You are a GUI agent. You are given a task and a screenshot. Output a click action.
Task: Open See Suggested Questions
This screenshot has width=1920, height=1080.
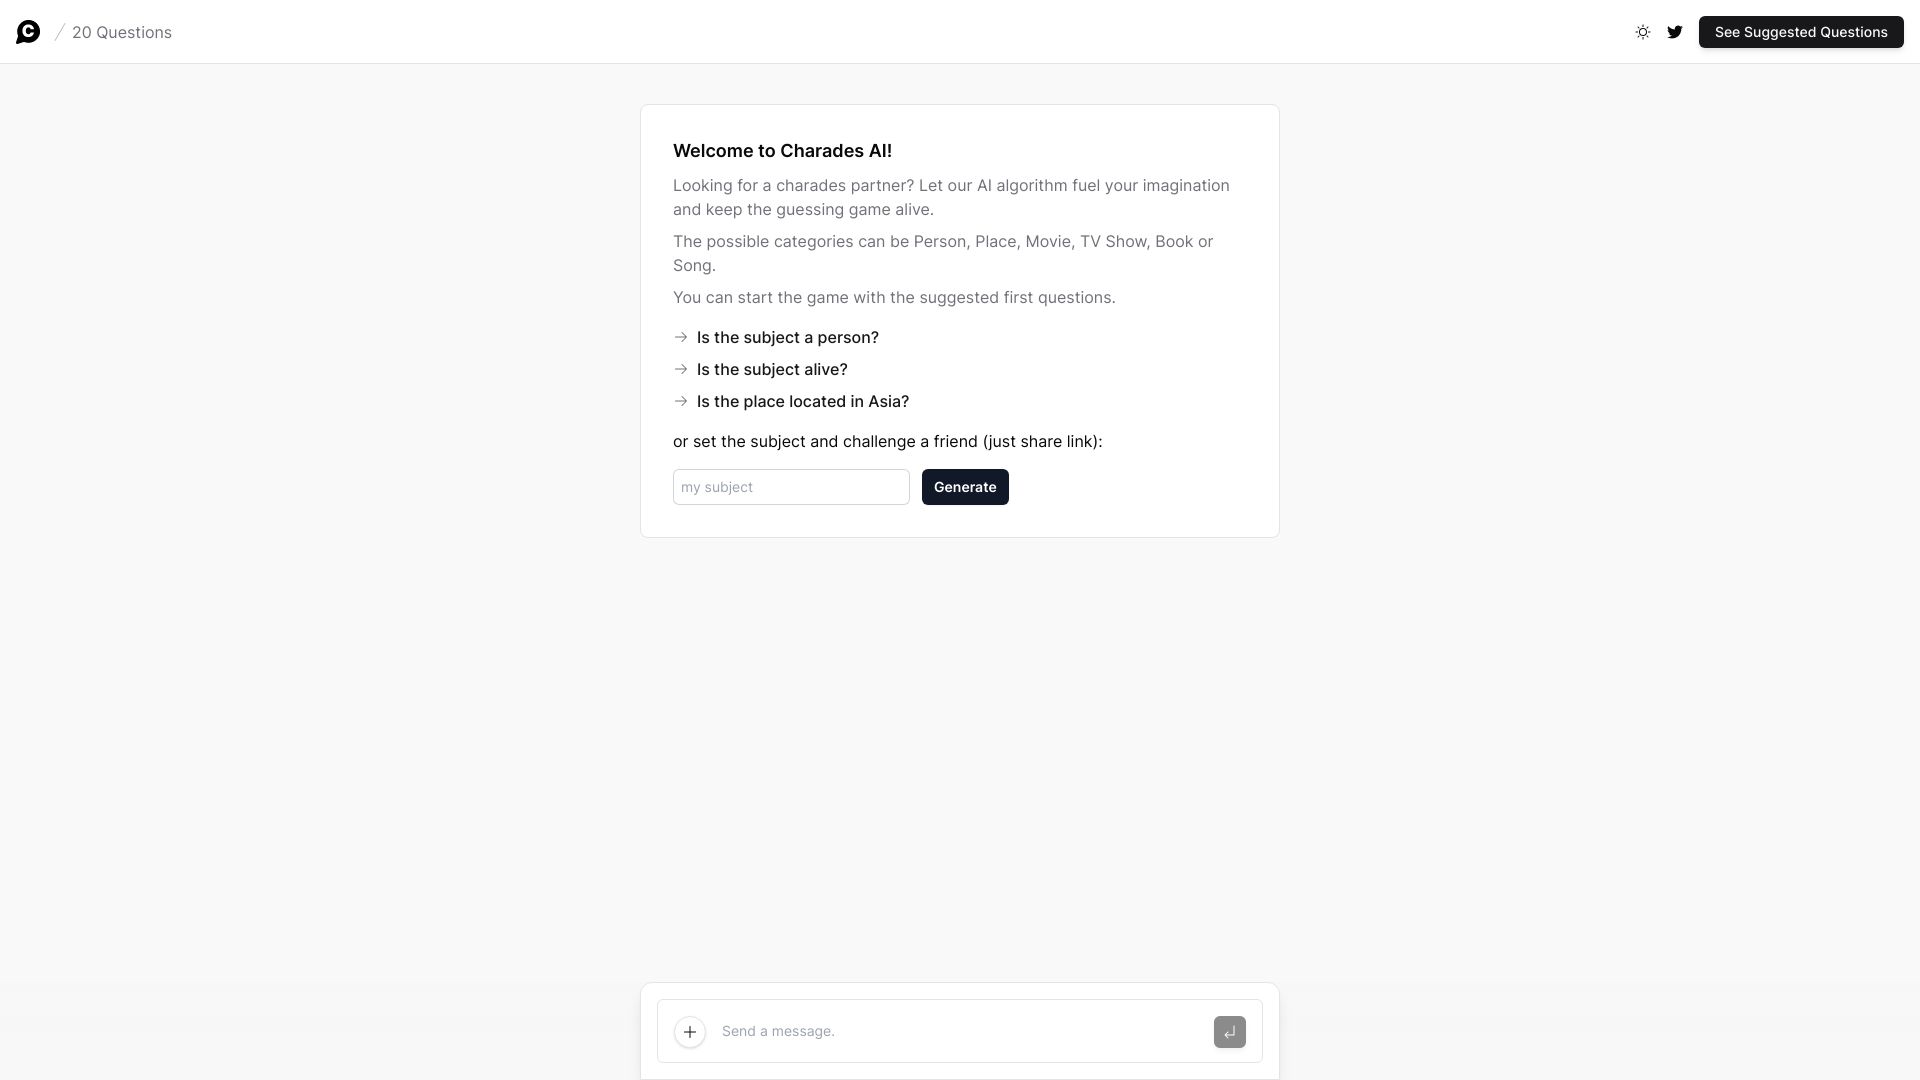click(x=1800, y=31)
